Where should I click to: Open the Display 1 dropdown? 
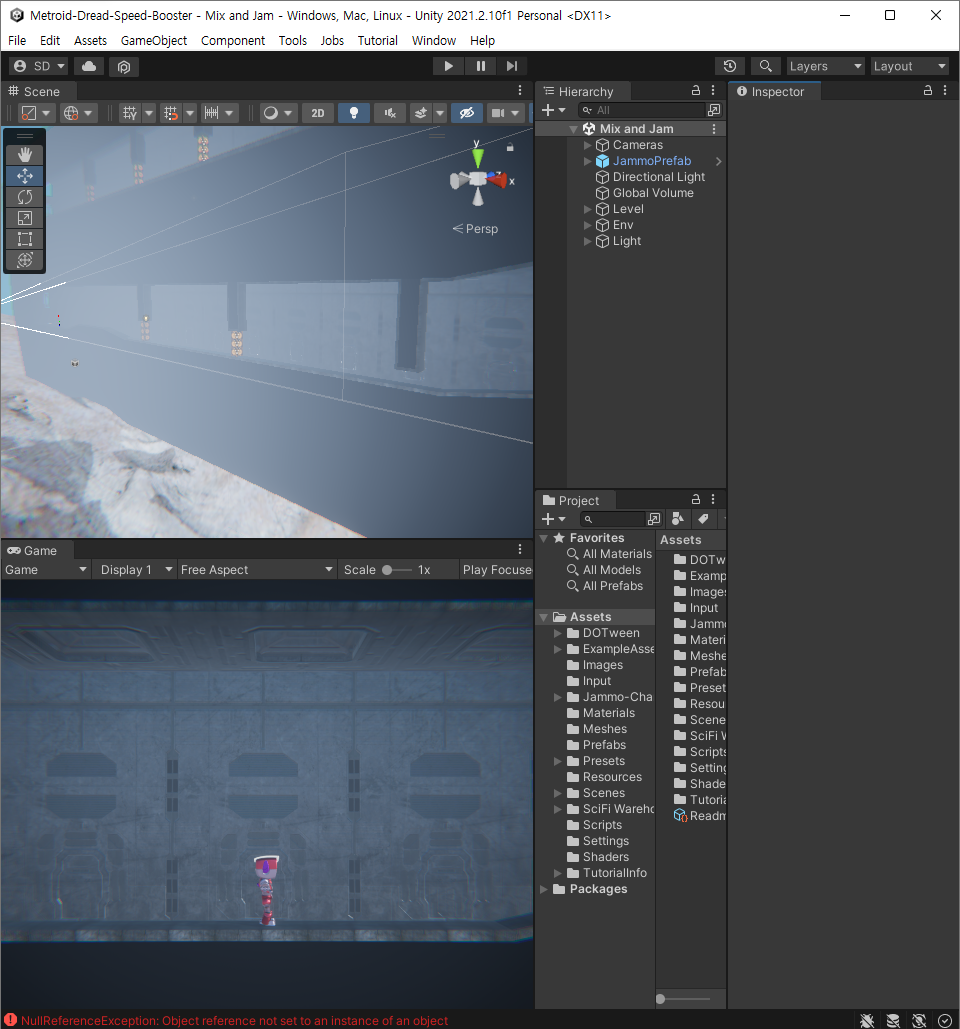coord(135,570)
